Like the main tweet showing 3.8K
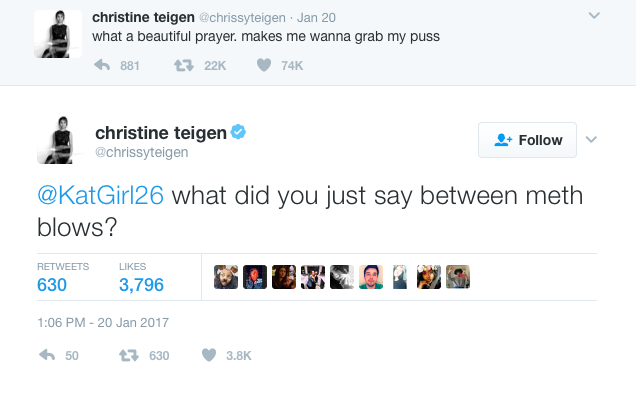 (x=209, y=355)
